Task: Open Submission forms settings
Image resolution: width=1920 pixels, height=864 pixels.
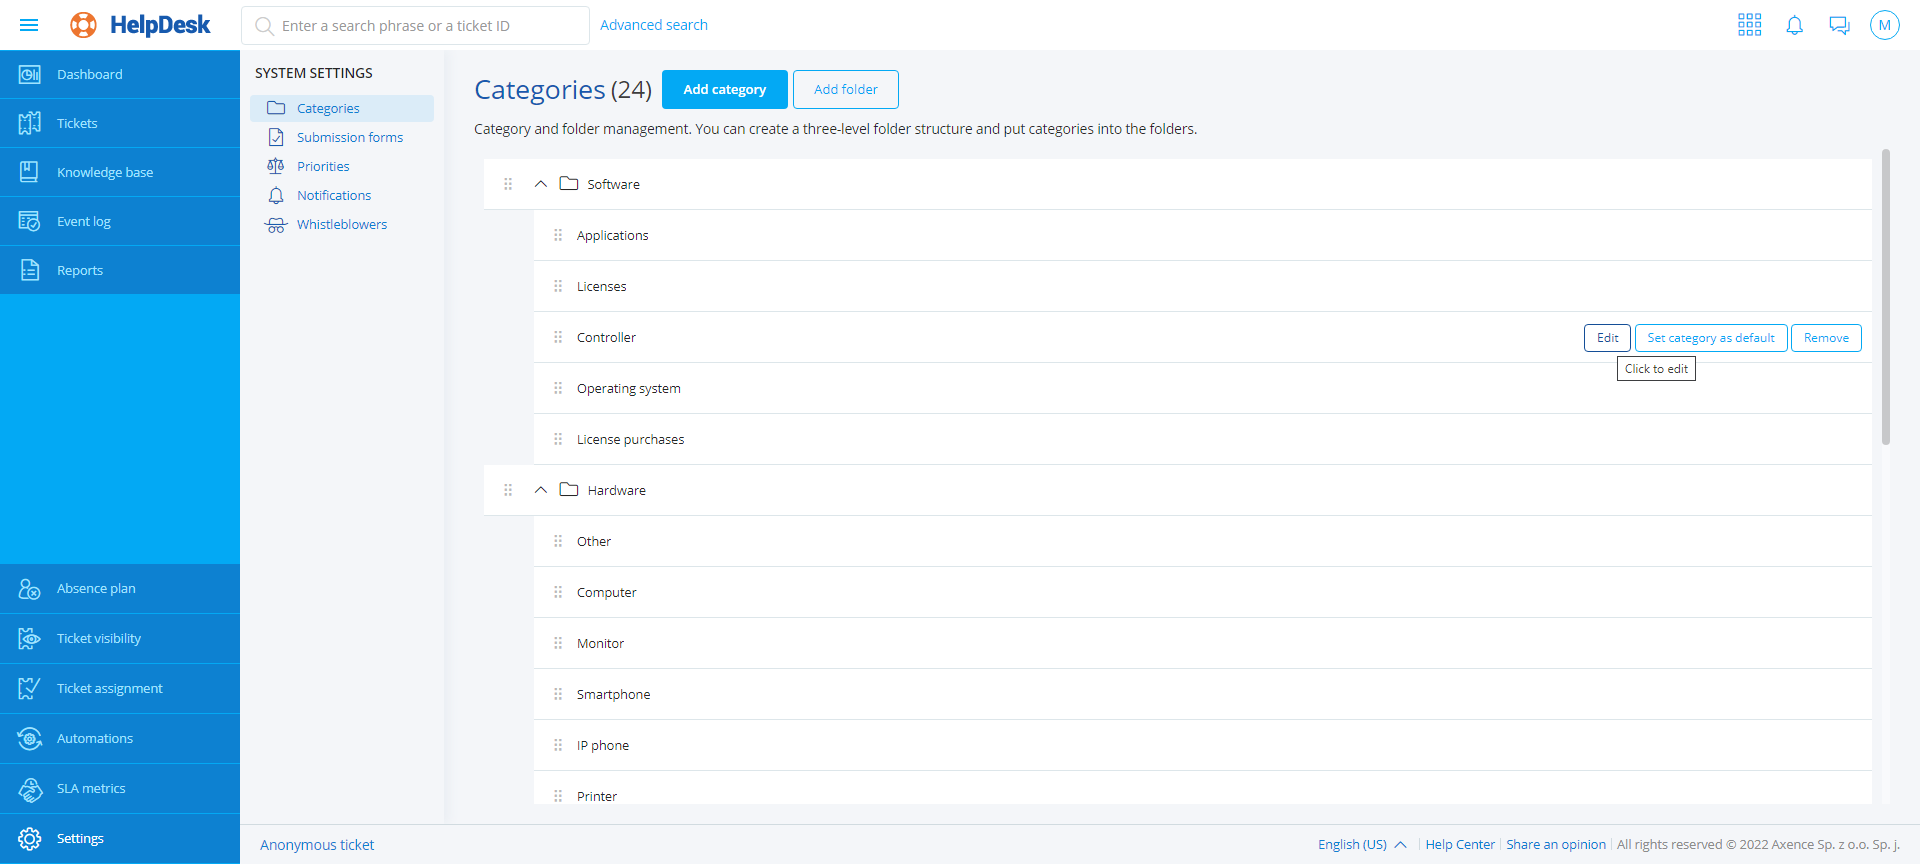Action: [x=349, y=137]
